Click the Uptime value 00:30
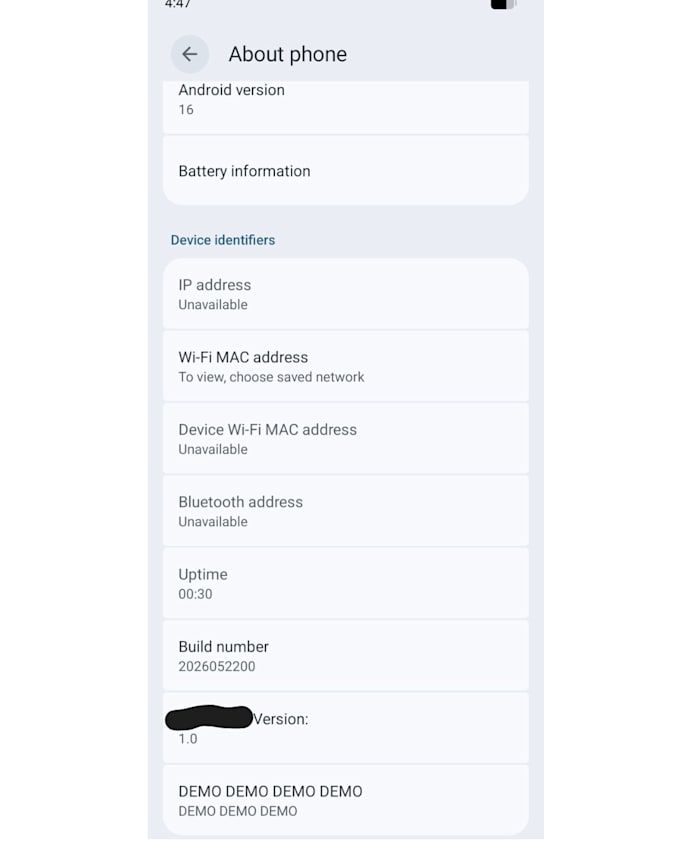The image size is (680, 850). point(195,594)
